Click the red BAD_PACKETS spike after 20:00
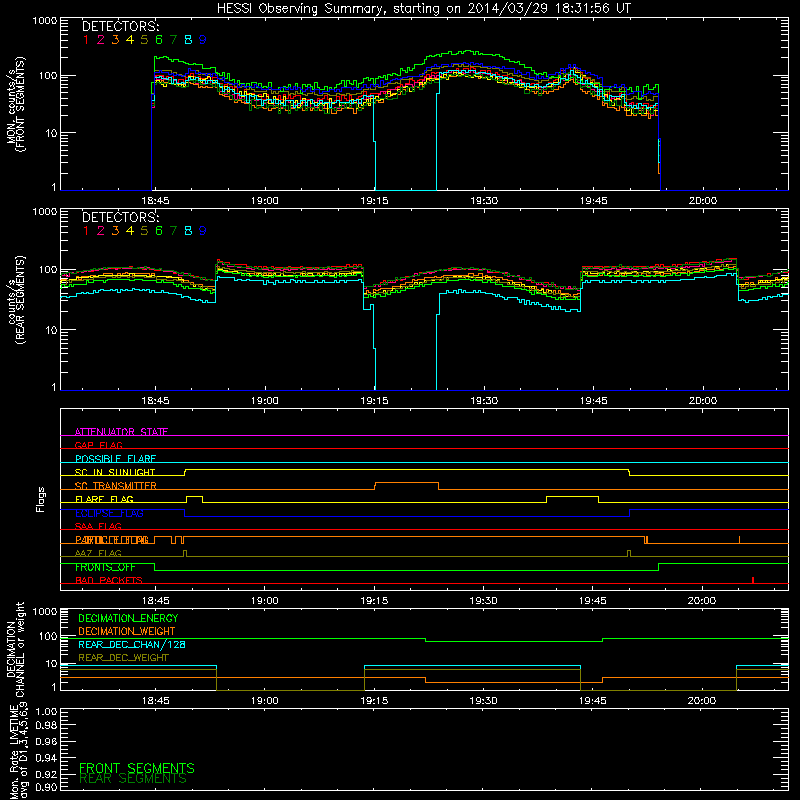This screenshot has width=800, height=800. pyautogui.click(x=753, y=580)
